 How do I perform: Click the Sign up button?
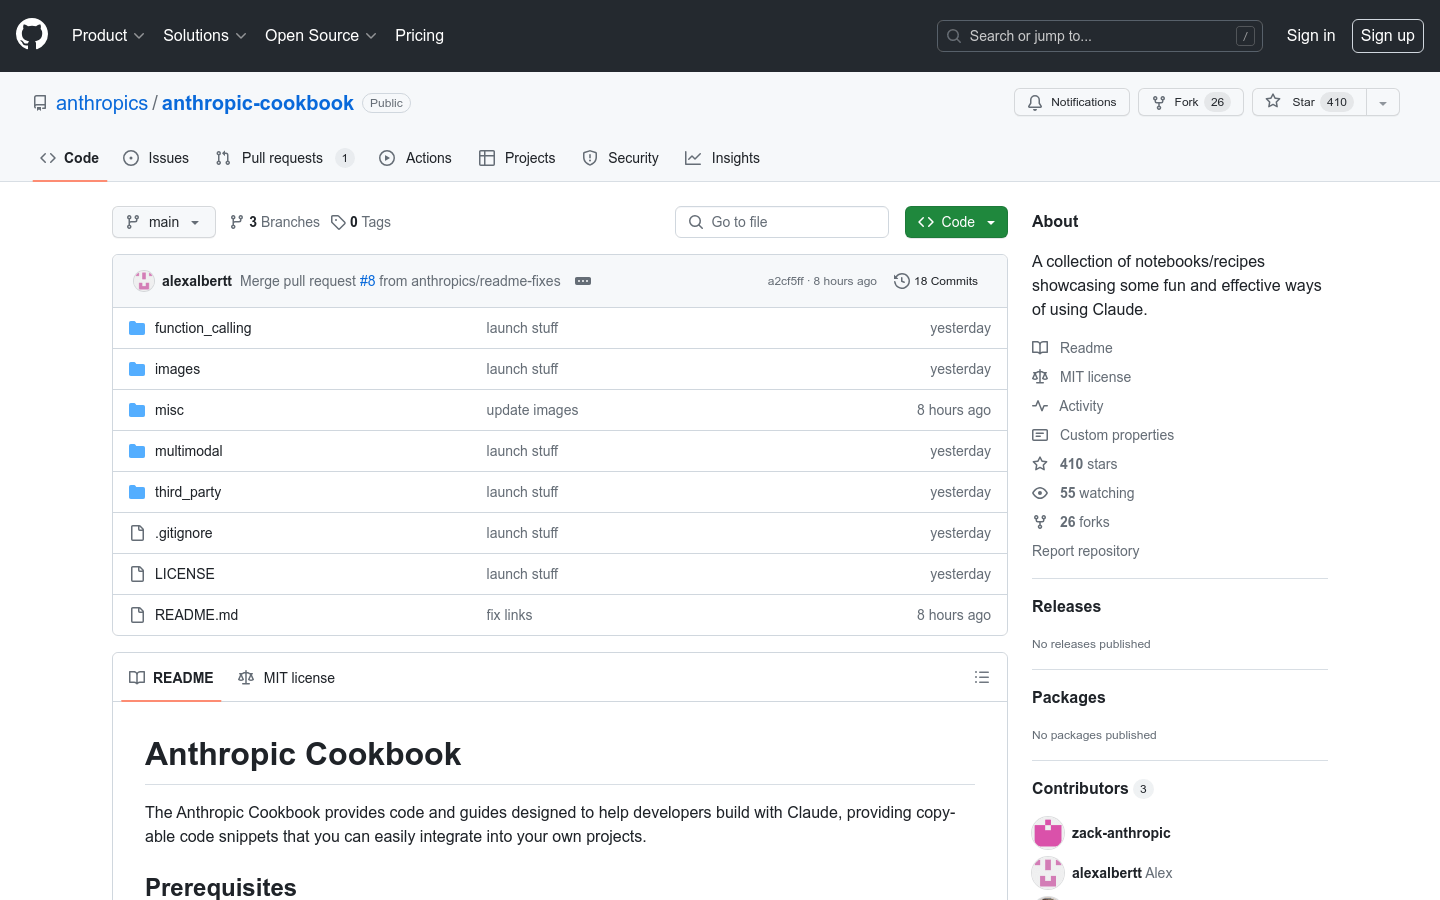coord(1387,35)
